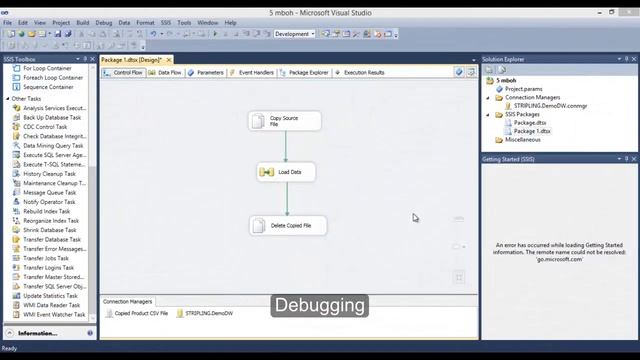
Task: Click the SSIS Toolbox icon beside Variables icon
Action: click(x=471, y=72)
